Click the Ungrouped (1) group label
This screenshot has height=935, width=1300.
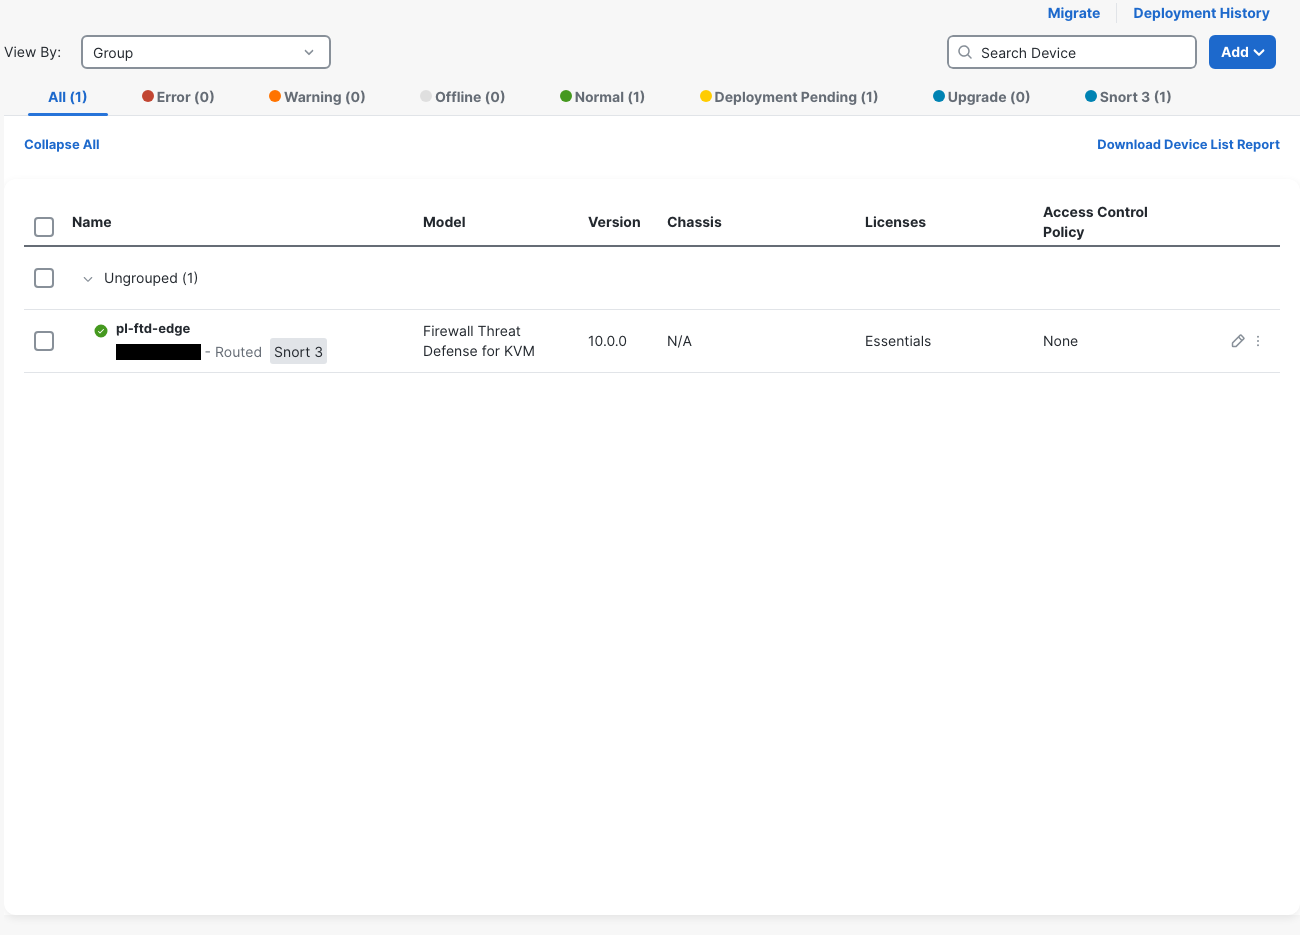click(x=151, y=278)
